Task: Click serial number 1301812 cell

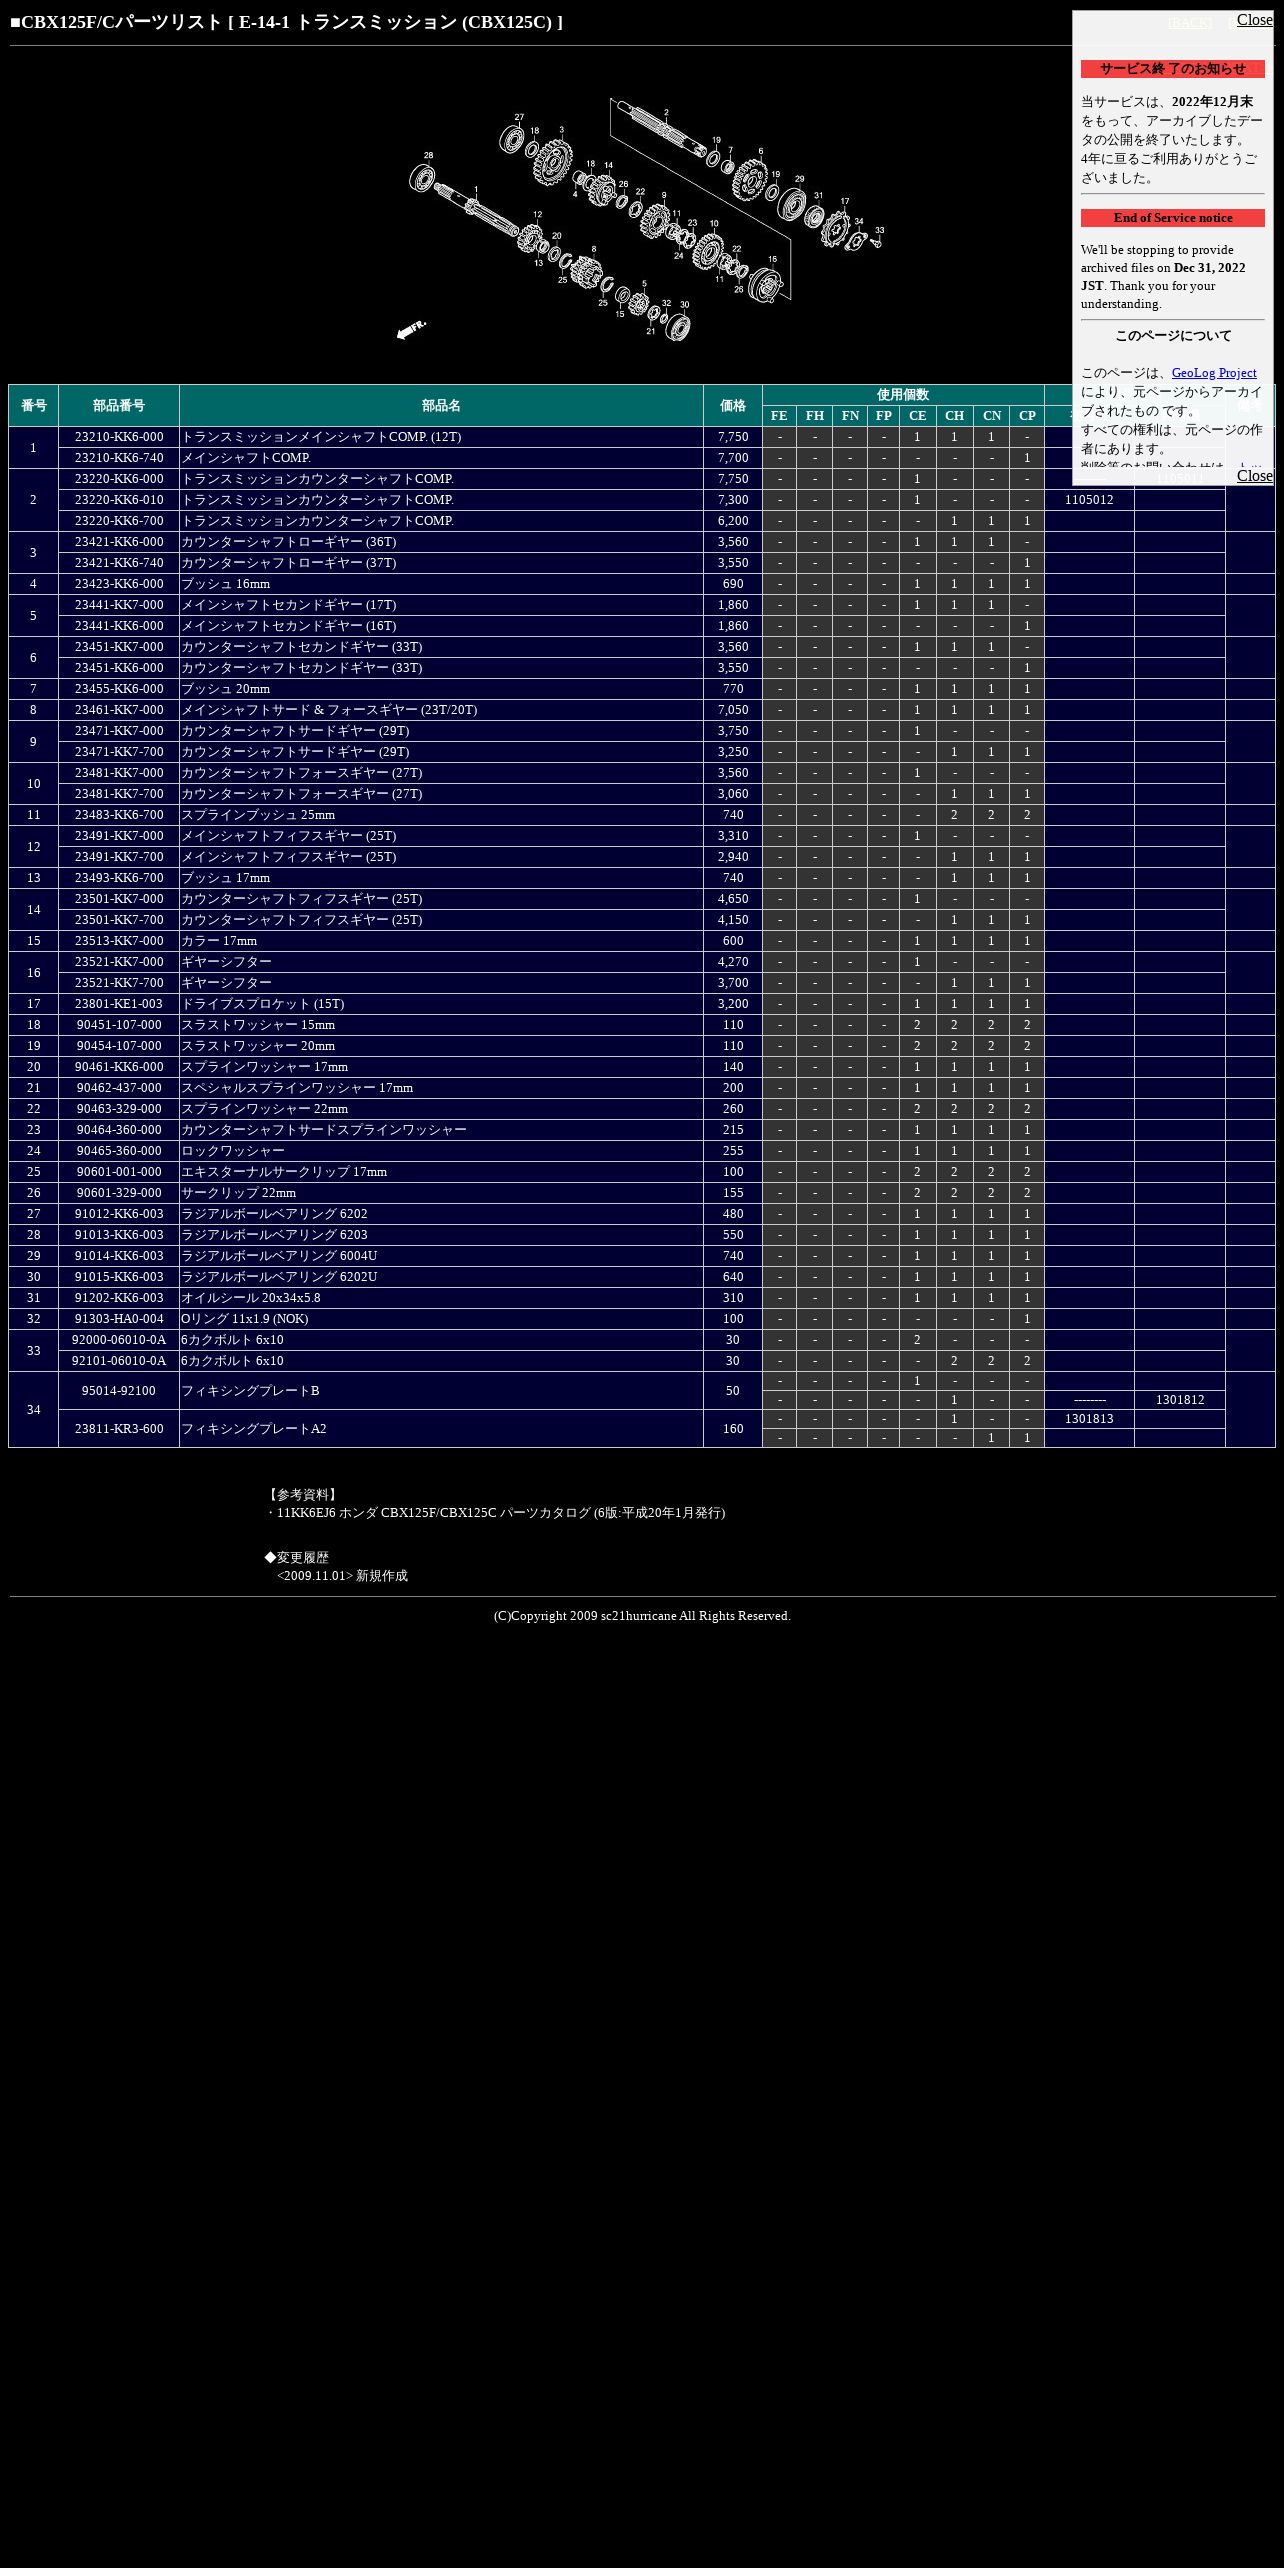Action: tap(1180, 1400)
